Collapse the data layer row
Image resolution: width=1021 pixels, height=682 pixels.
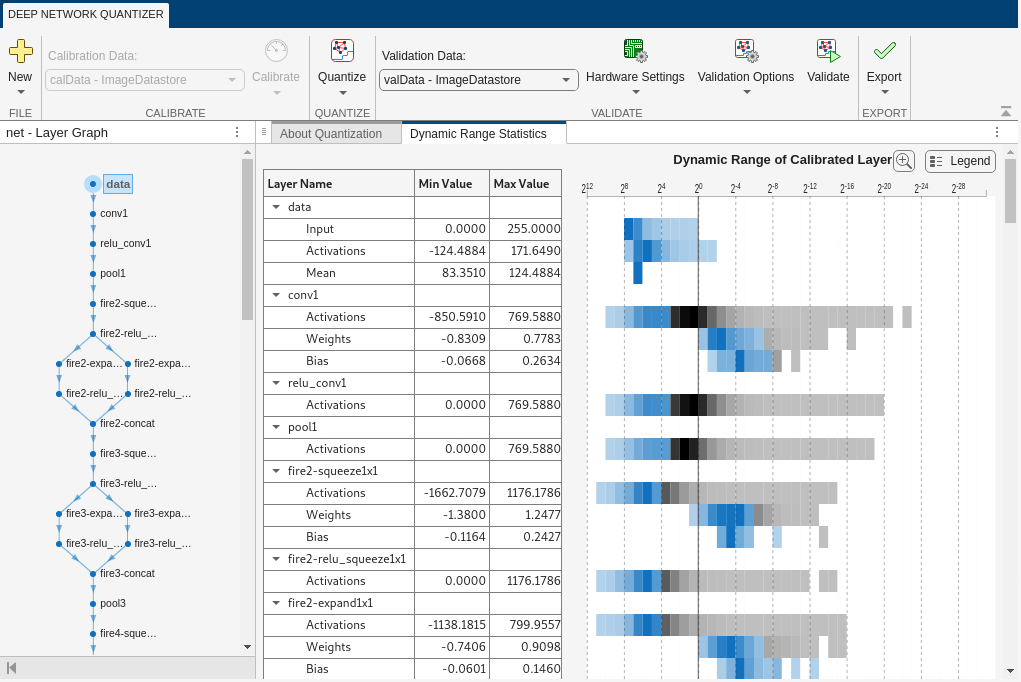pyautogui.click(x=277, y=207)
